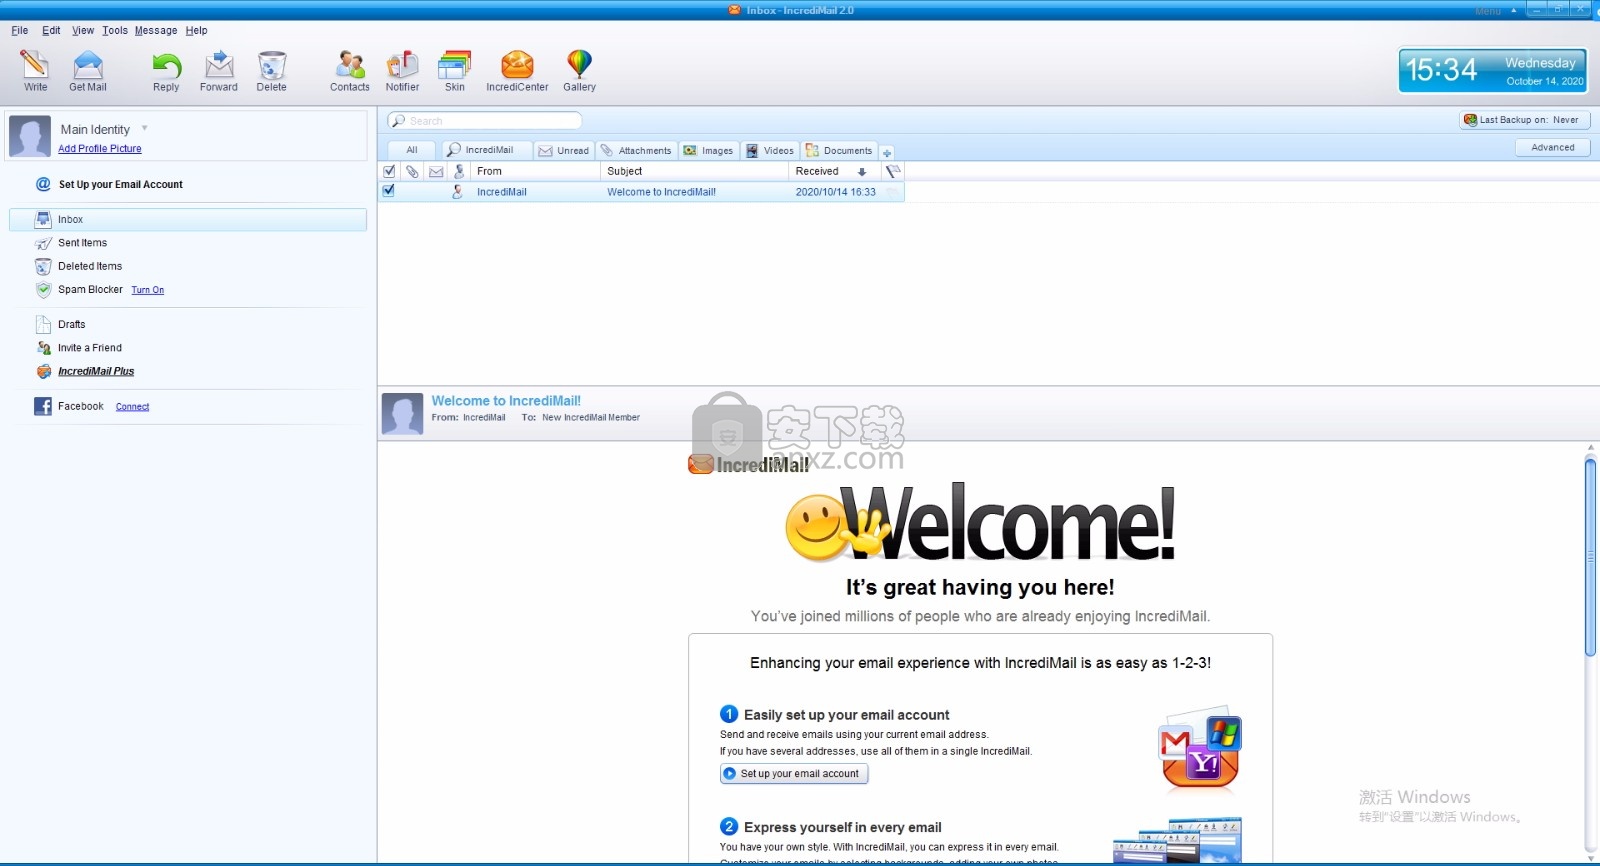1600x866 pixels.
Task: Switch to the Documents filter tab
Action: [x=840, y=150]
